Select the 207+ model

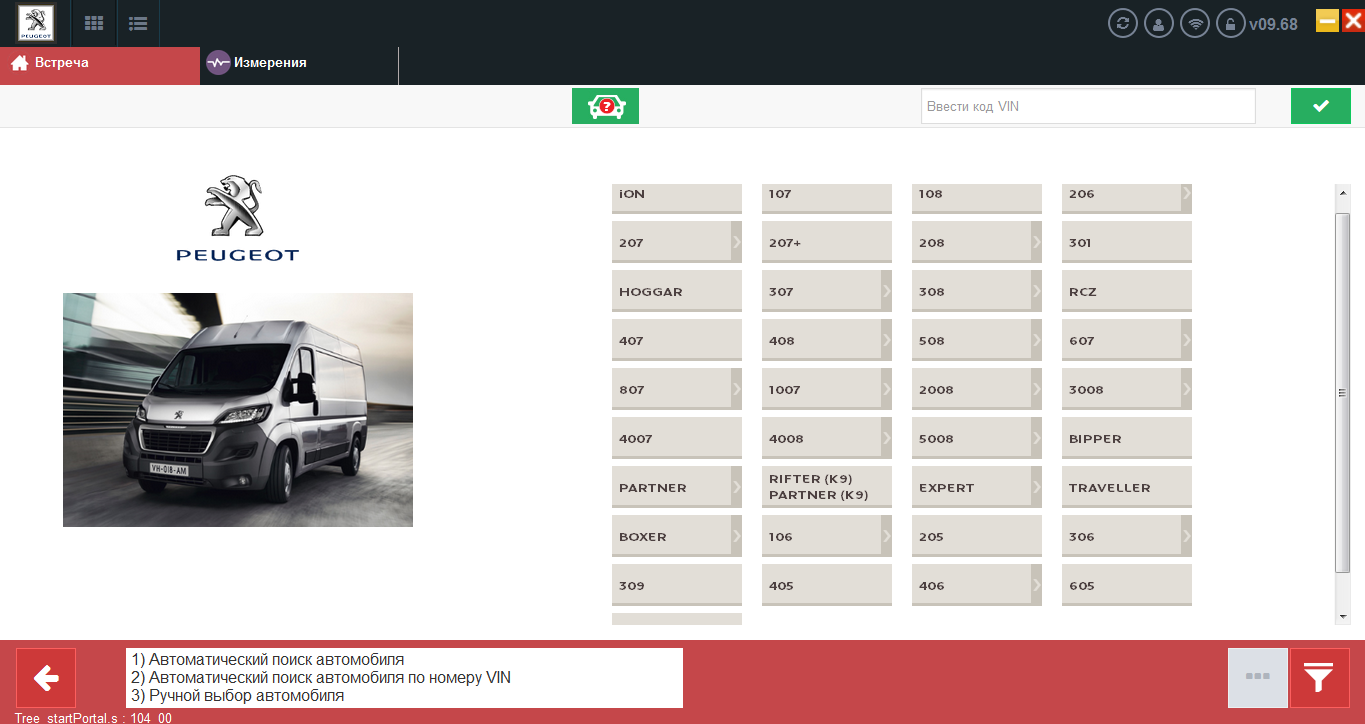(x=827, y=242)
